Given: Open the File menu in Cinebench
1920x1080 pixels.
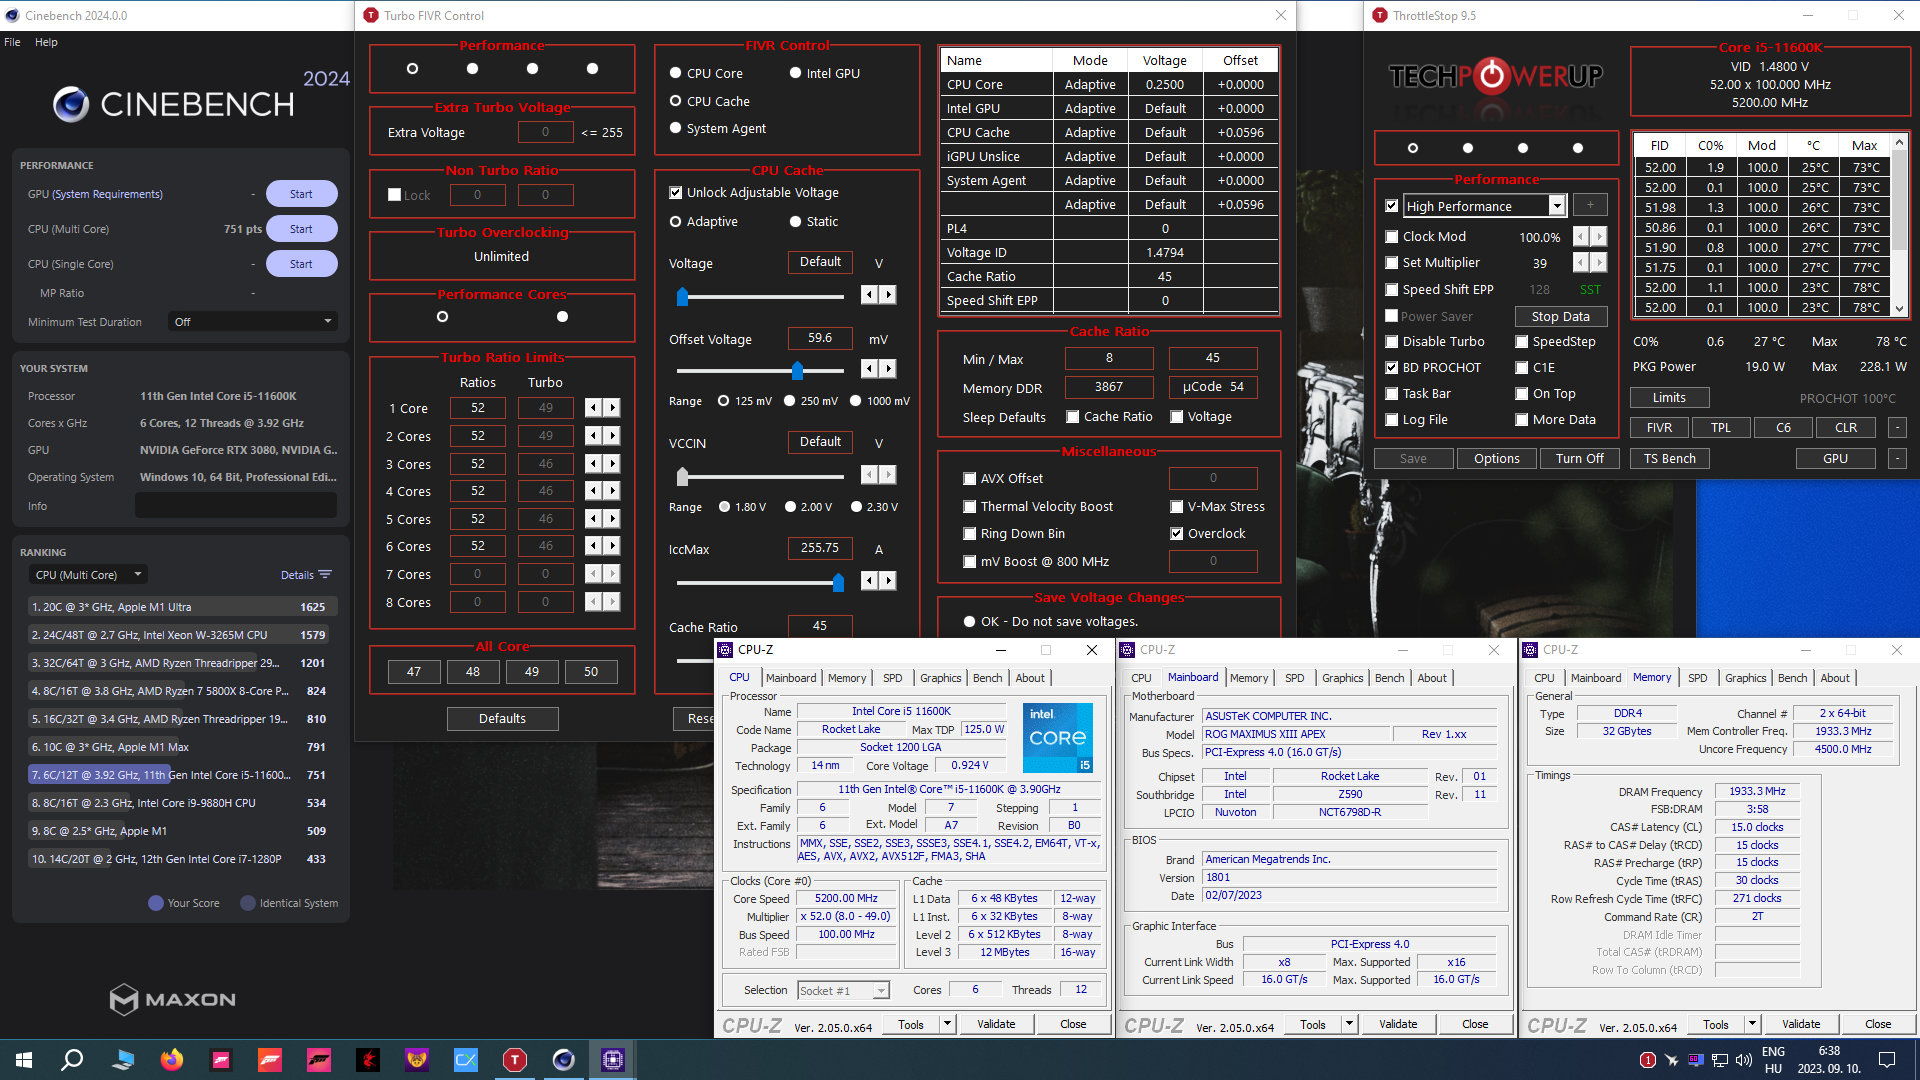Looking at the screenshot, I should pyautogui.click(x=12, y=42).
